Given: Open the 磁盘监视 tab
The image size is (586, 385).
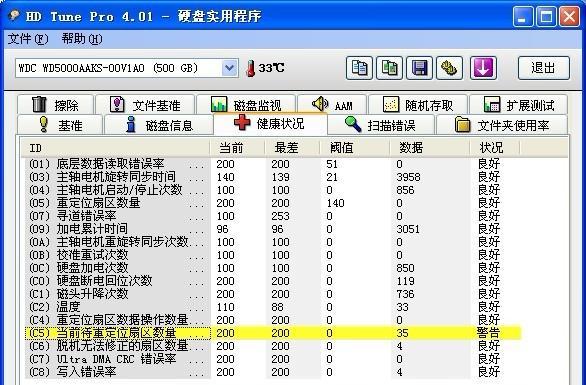Looking at the screenshot, I should 246,105.
